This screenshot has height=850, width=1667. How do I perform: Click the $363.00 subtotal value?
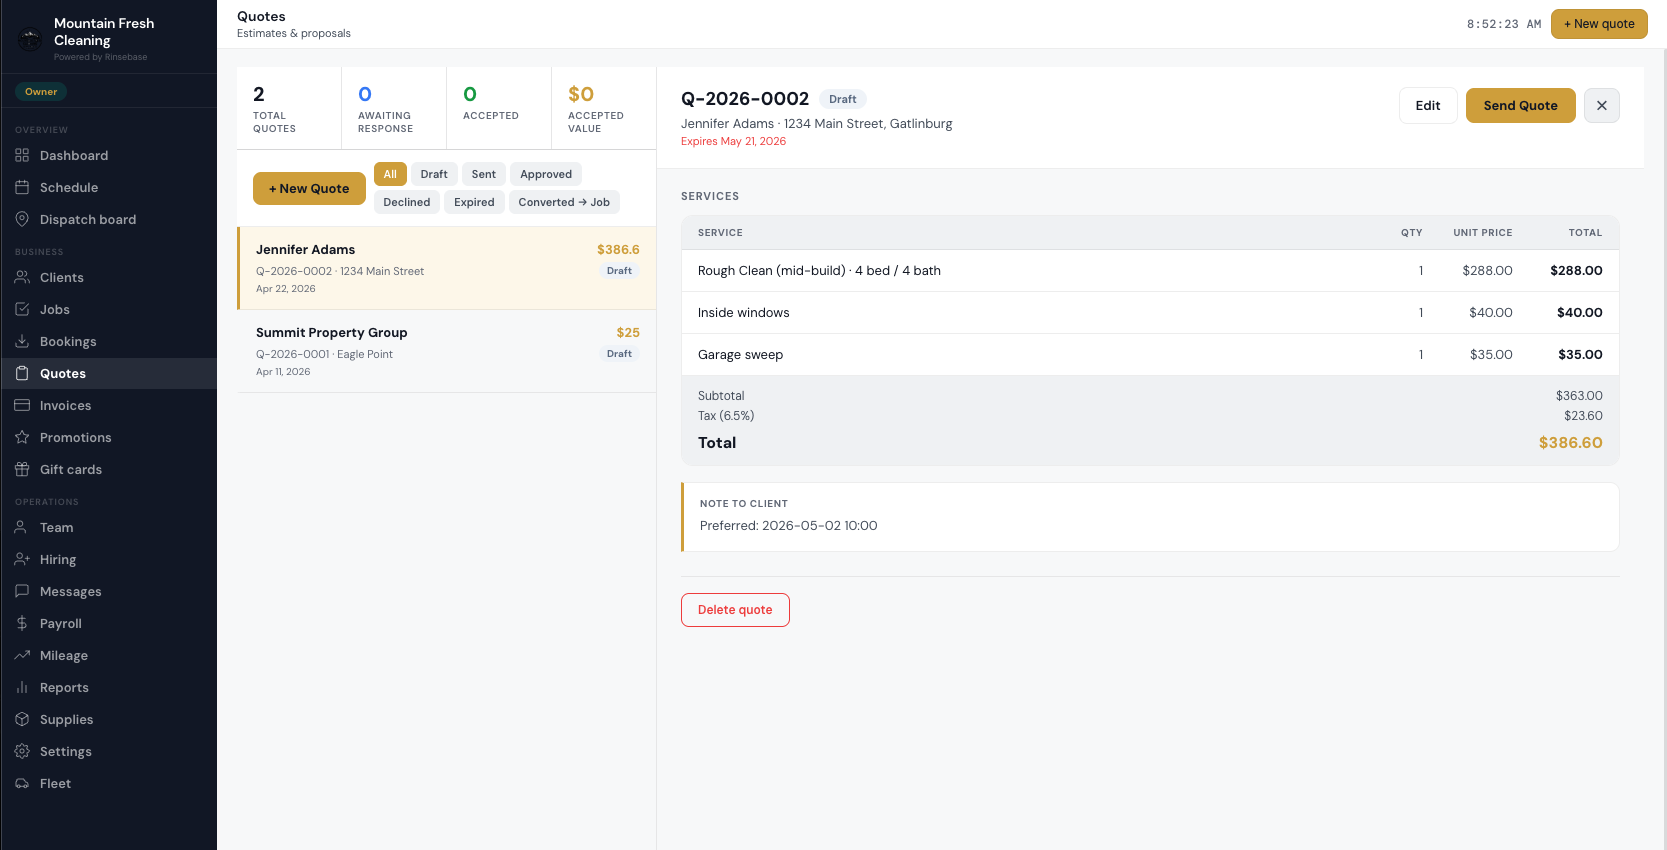pos(1579,396)
